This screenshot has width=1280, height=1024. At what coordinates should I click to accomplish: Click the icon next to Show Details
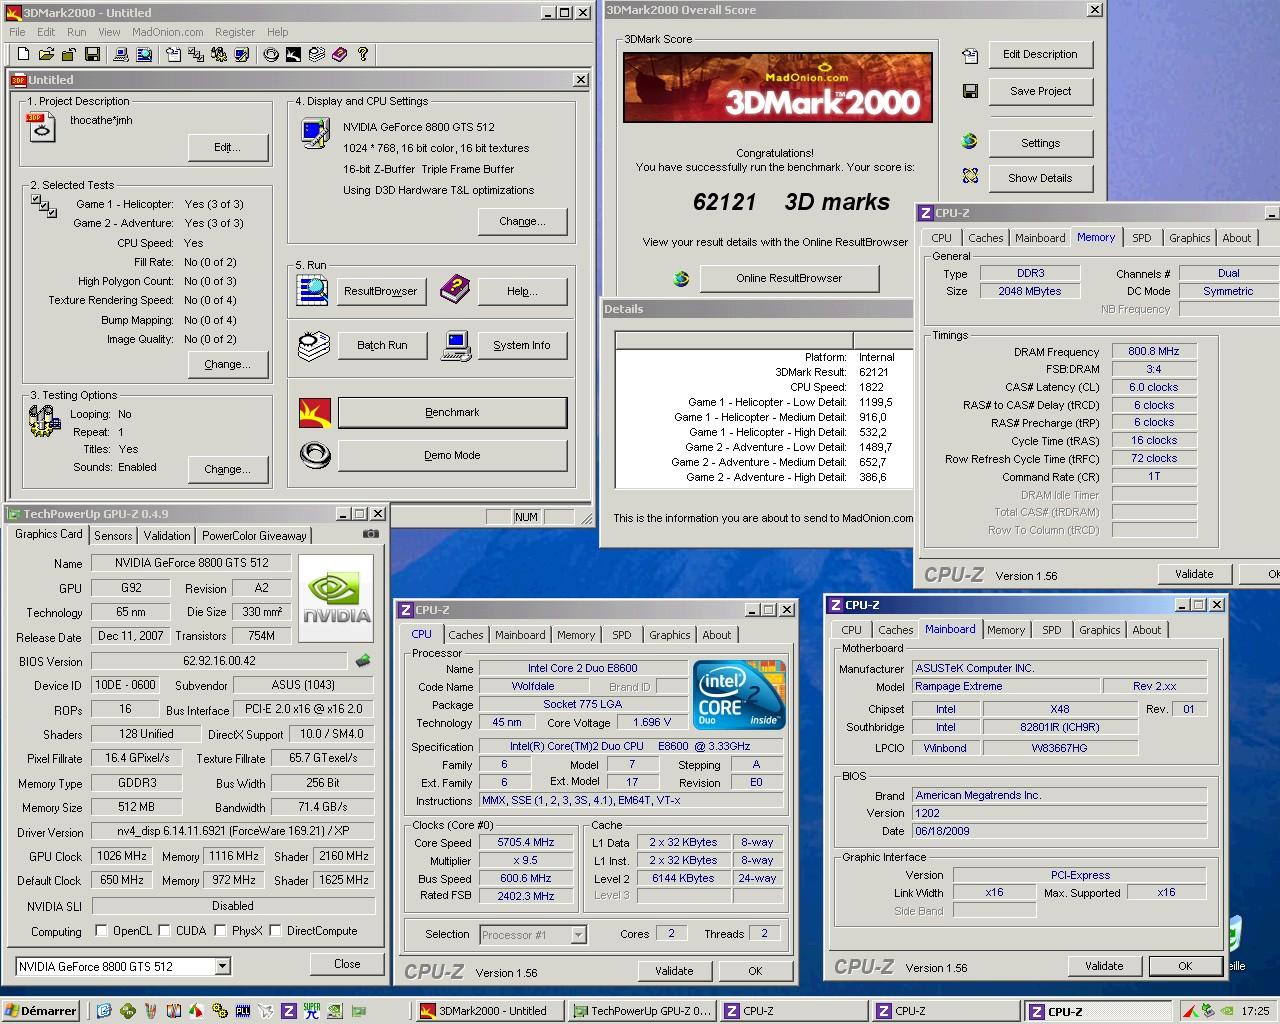pyautogui.click(x=970, y=176)
